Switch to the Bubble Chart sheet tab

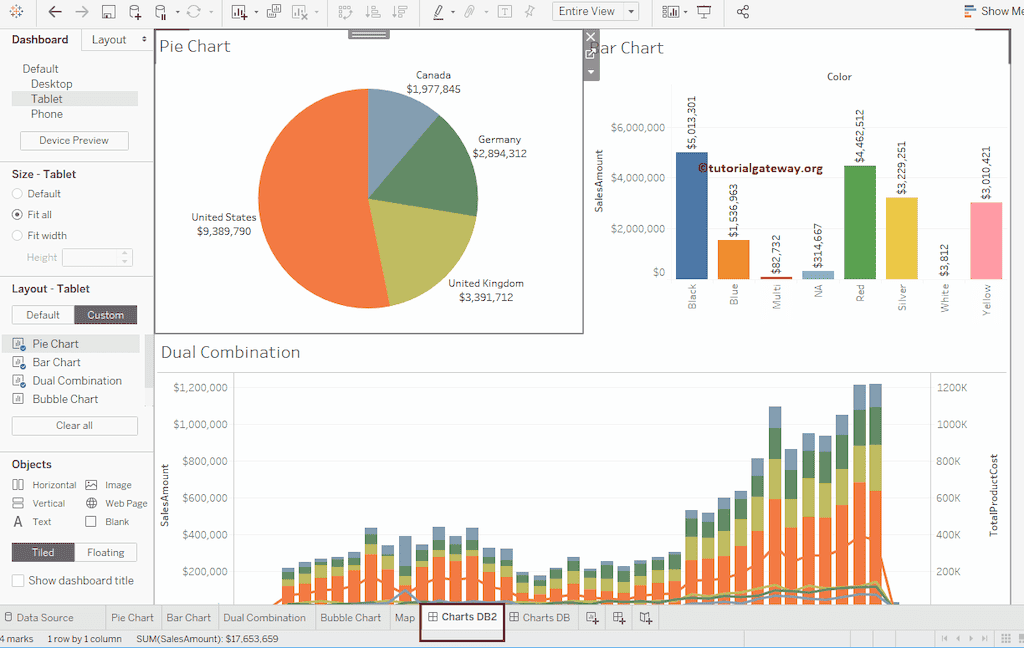(351, 617)
